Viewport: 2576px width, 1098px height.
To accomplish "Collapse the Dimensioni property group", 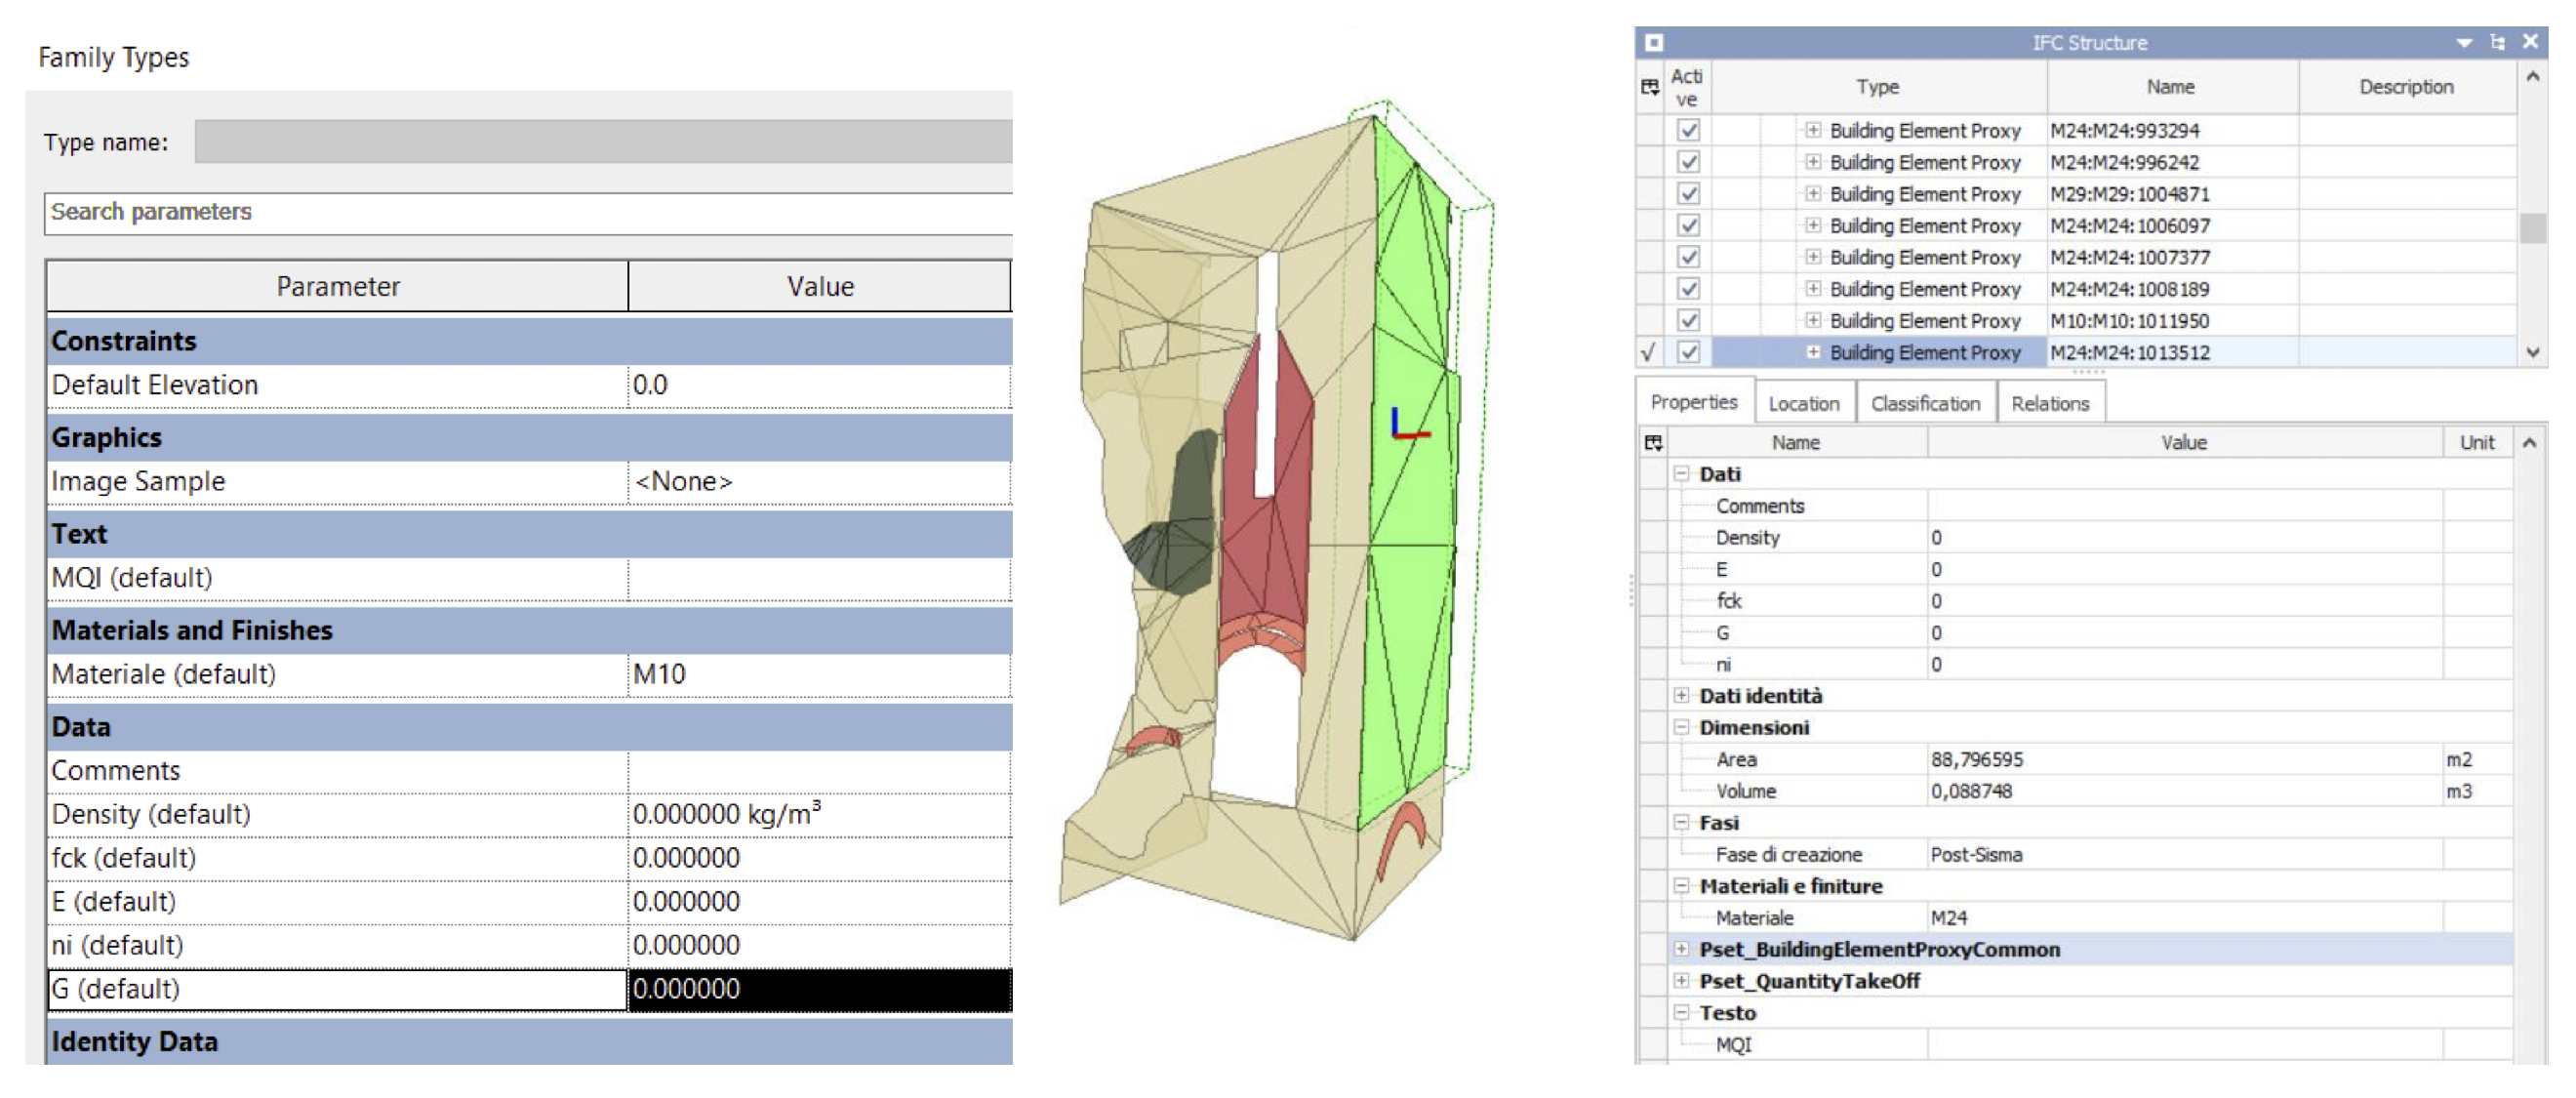I will pyautogui.click(x=1681, y=727).
